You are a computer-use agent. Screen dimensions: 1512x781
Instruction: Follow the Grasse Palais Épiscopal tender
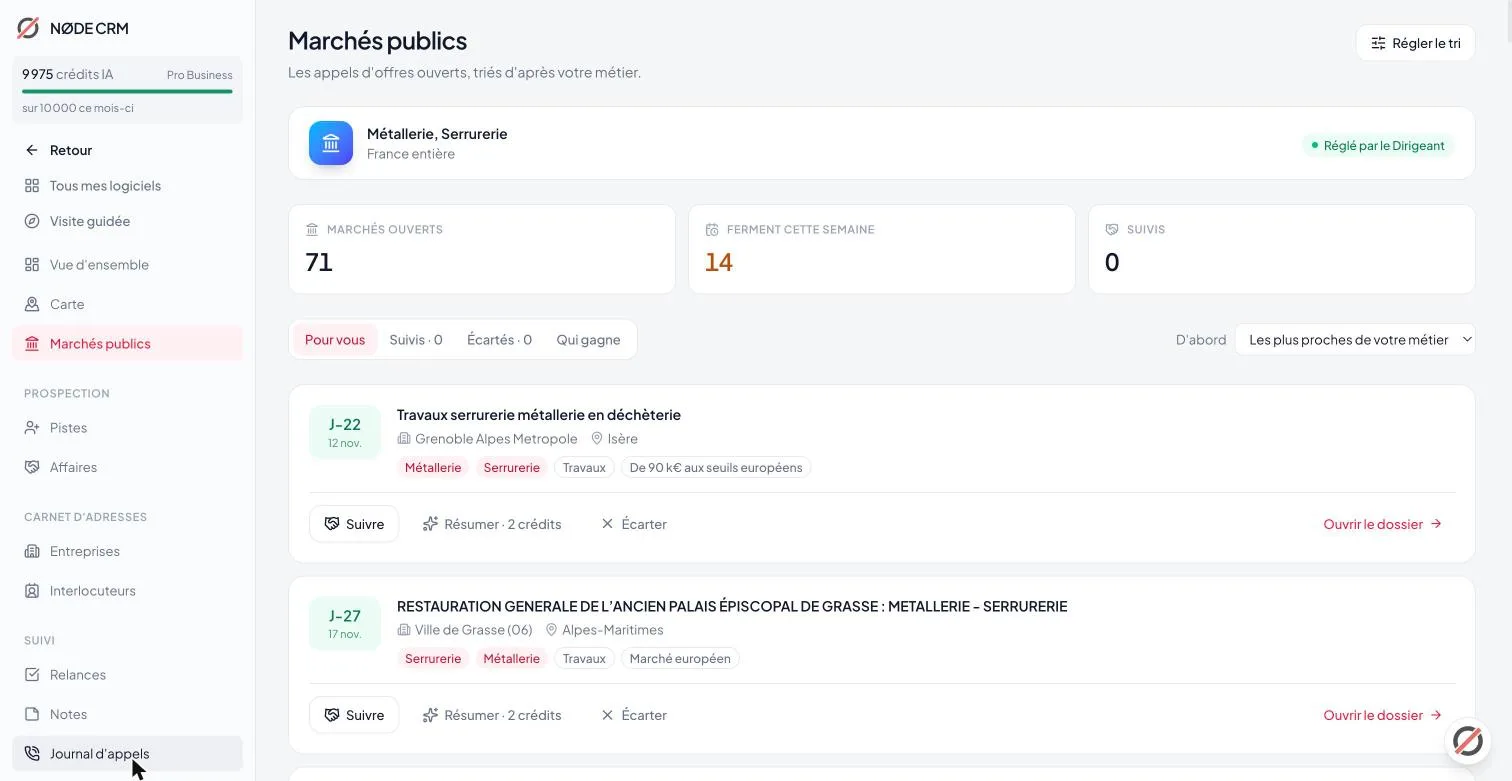pyautogui.click(x=354, y=715)
